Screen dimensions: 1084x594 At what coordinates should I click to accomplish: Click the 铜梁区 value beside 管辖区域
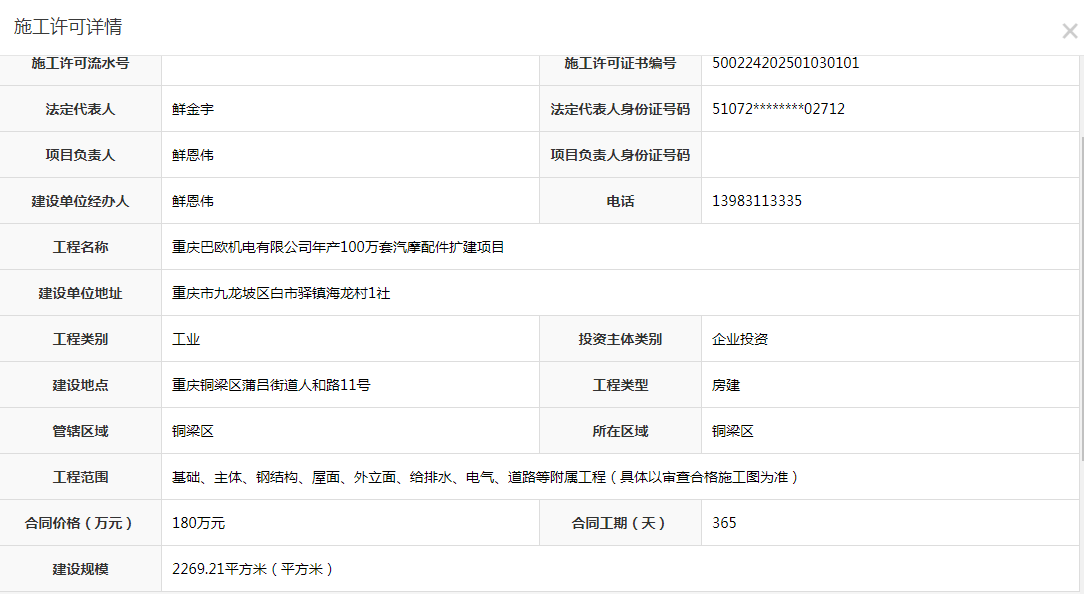point(193,431)
